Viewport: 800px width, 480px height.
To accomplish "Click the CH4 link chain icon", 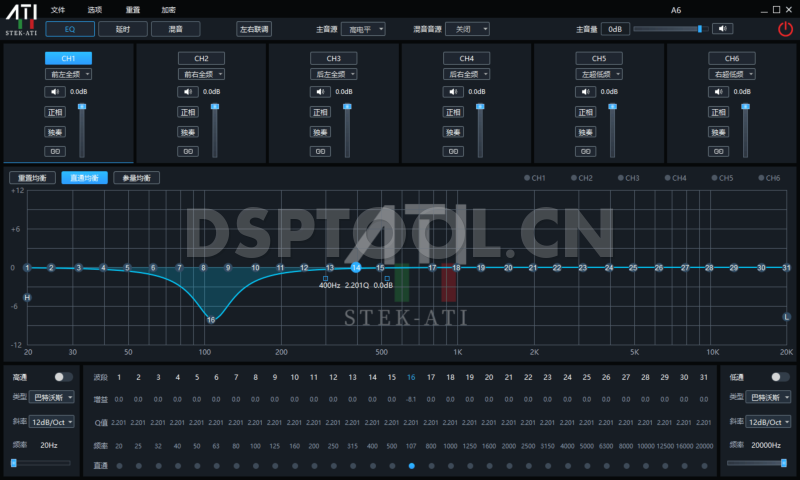I will point(453,151).
